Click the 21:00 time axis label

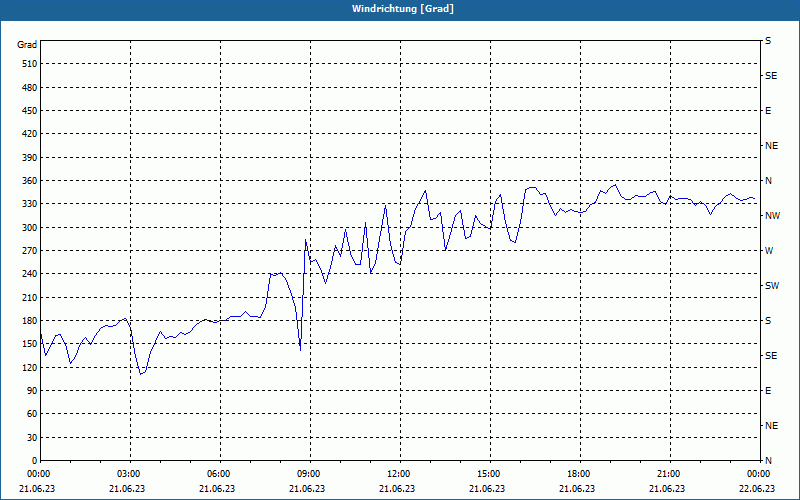[x=670, y=473]
